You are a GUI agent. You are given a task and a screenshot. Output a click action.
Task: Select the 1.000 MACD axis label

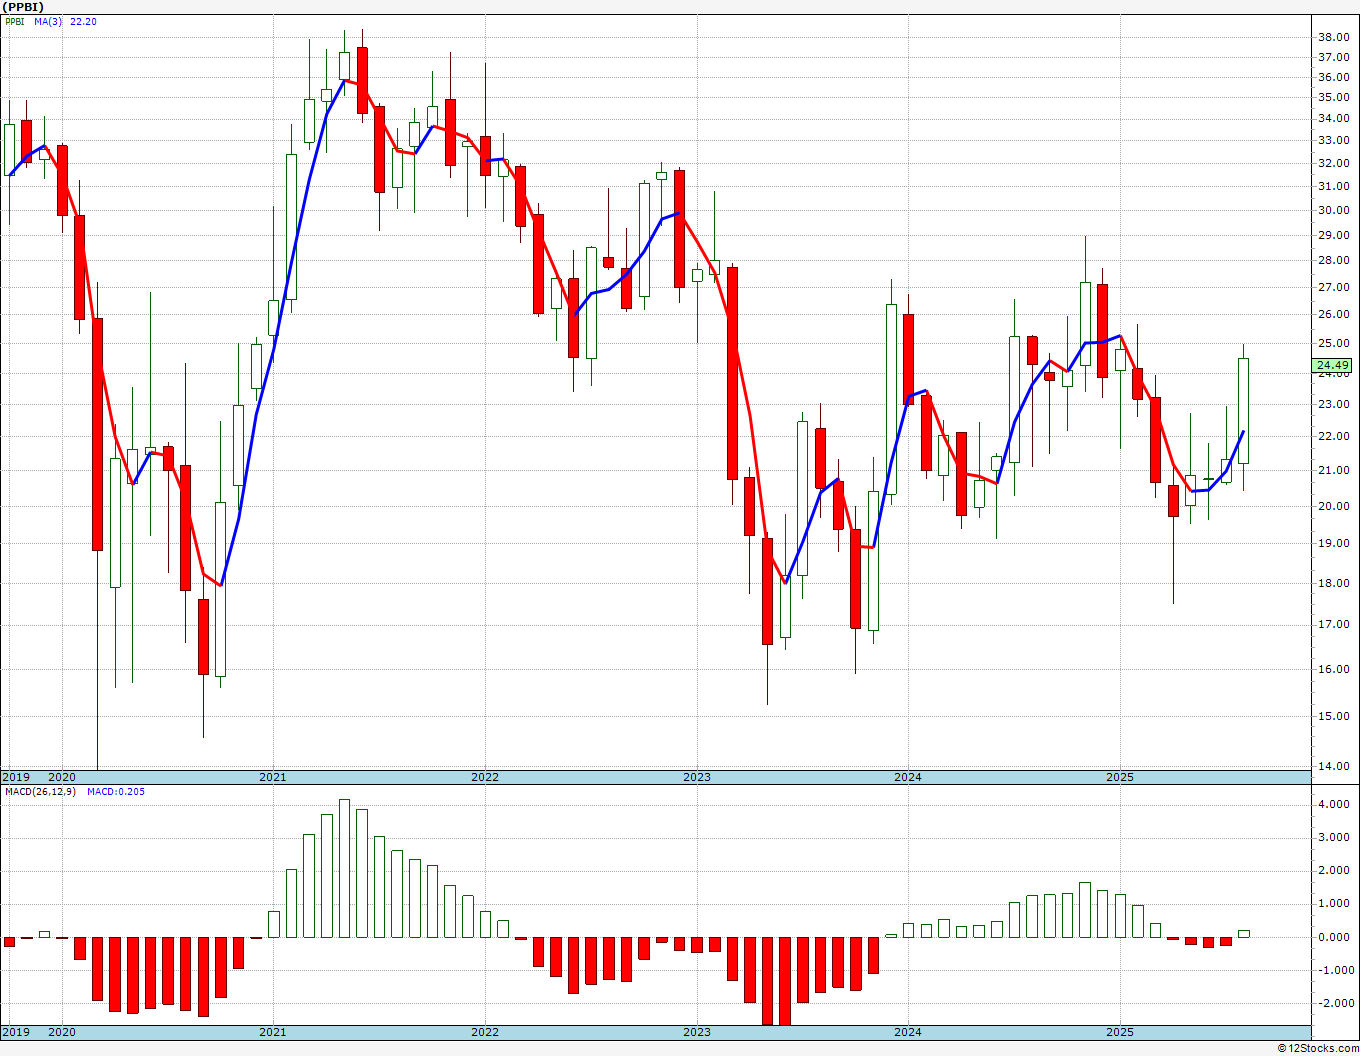[1333, 904]
